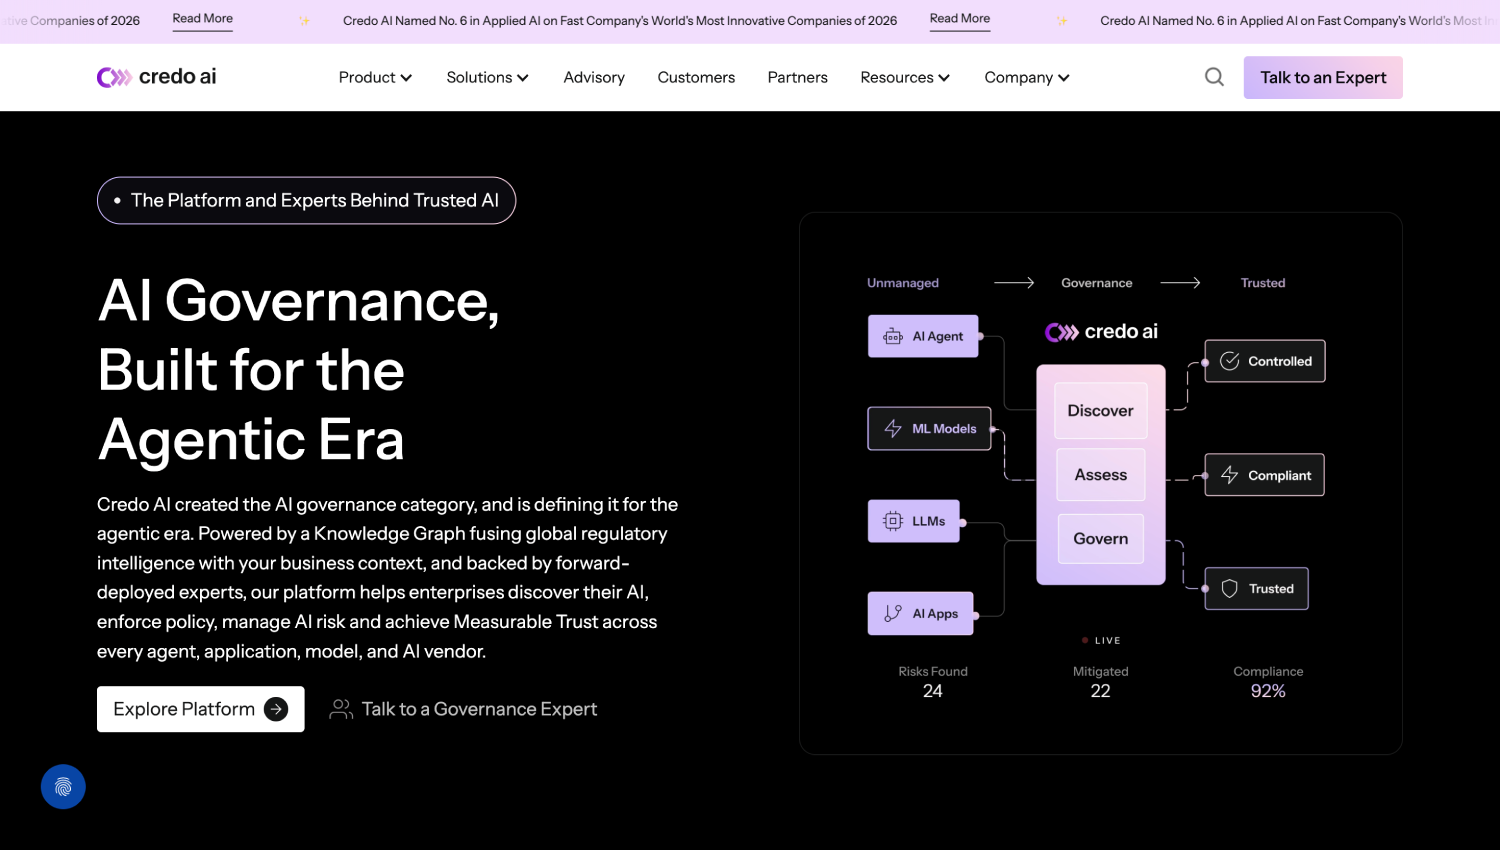1500x850 pixels.
Task: Click the arrow between Governance and Trusted
Action: (1180, 283)
